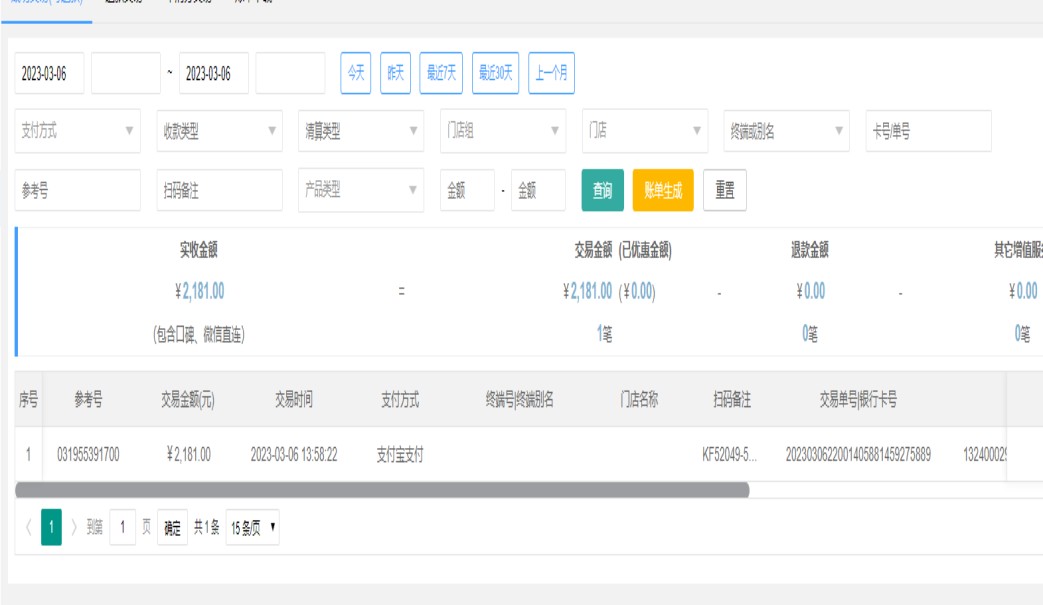Change the 15条/页 page size selector
The image size is (1043, 605).
(253, 528)
